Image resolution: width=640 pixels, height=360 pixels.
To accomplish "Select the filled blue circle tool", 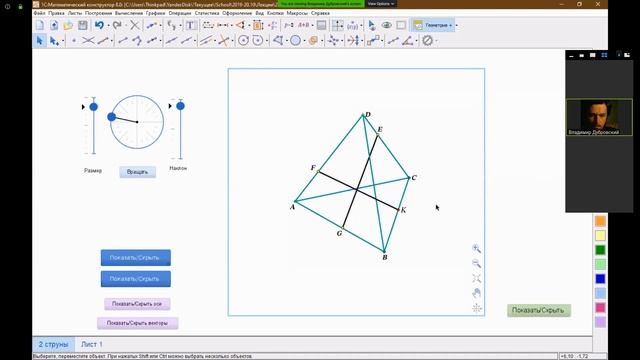I will point(296,40).
